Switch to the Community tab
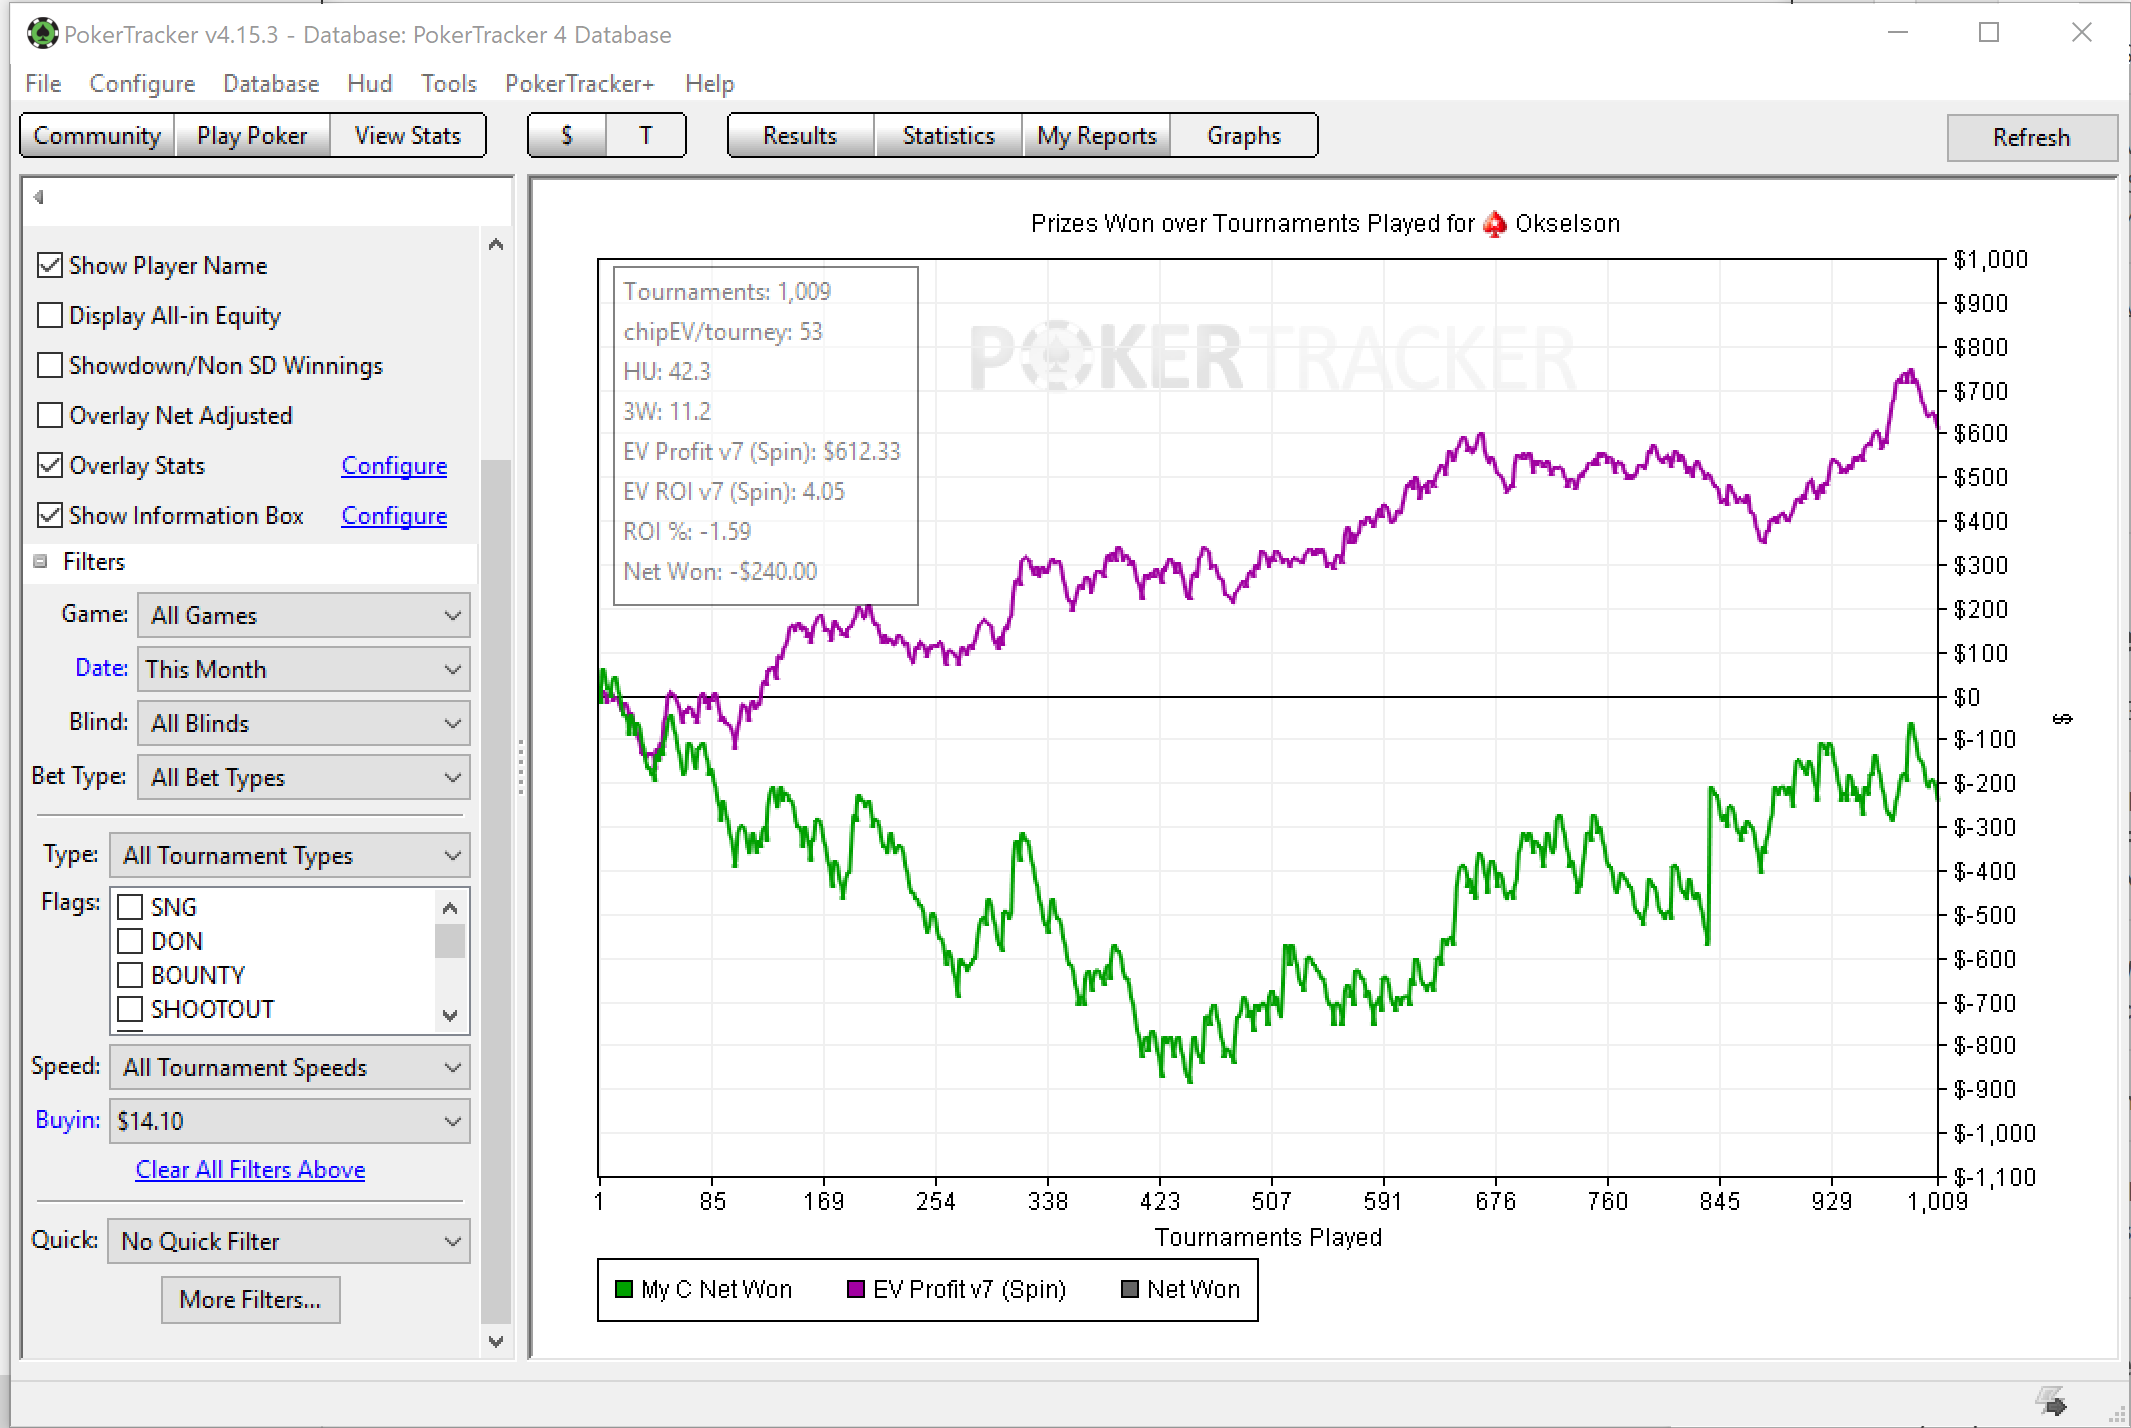This screenshot has width=2131, height=1428. tap(98, 136)
